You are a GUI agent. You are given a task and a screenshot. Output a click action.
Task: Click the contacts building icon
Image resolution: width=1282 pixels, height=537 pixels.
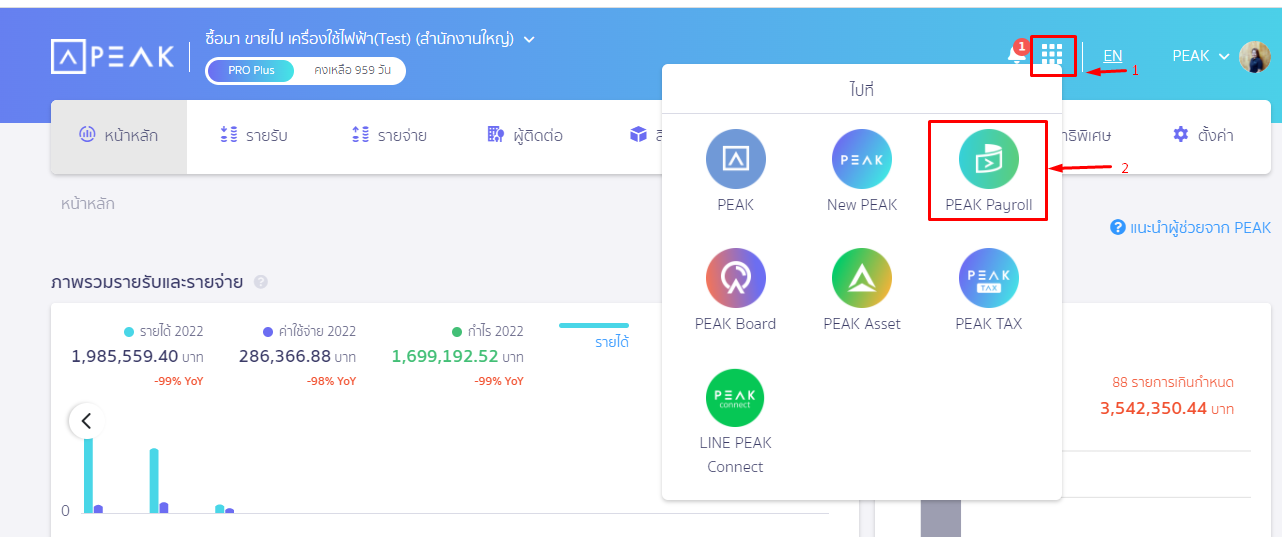[495, 134]
